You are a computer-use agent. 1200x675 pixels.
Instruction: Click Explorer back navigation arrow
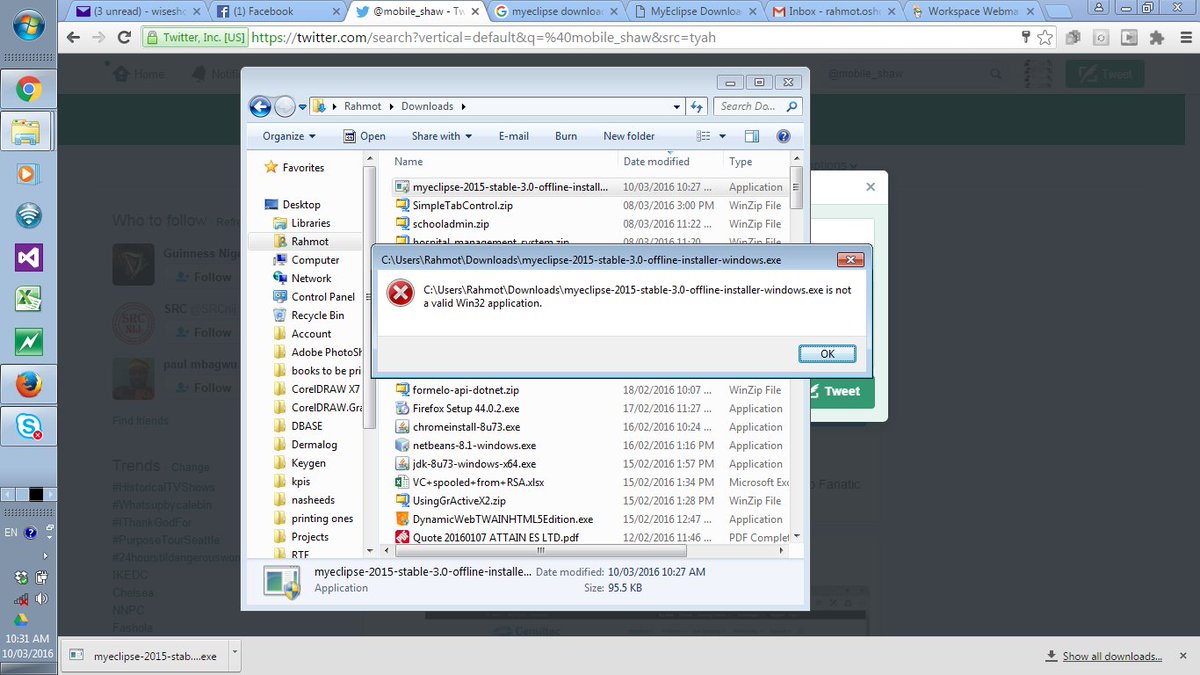[x=261, y=106]
